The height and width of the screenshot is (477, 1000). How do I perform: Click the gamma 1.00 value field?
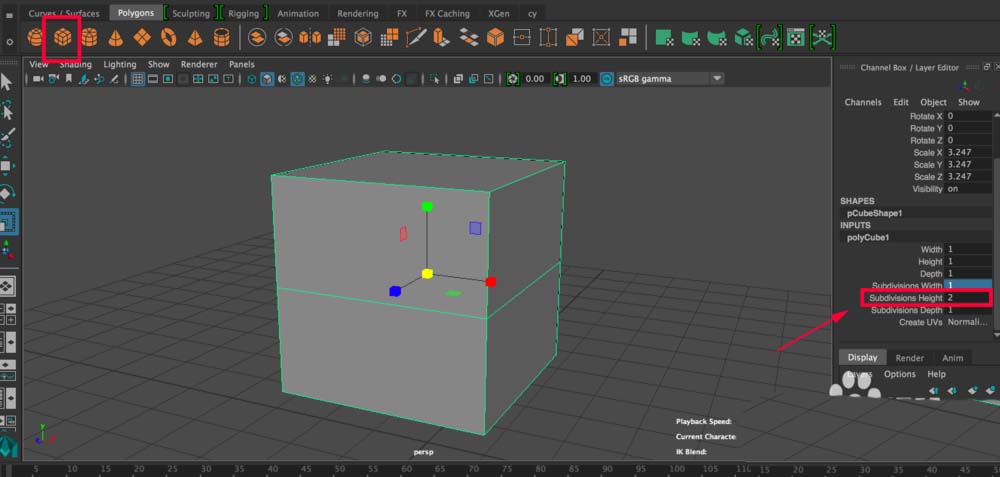(582, 79)
